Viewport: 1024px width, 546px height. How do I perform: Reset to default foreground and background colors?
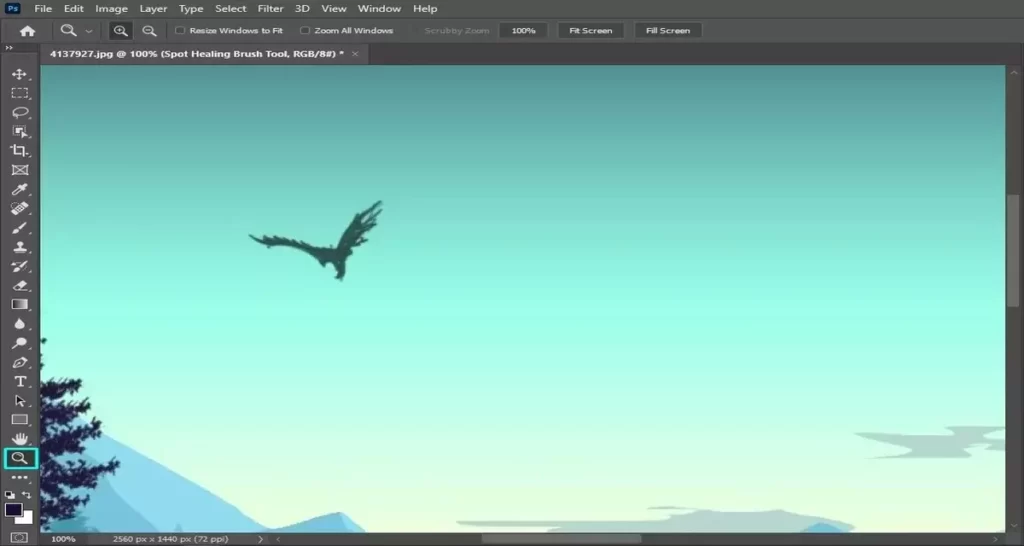pos(9,495)
